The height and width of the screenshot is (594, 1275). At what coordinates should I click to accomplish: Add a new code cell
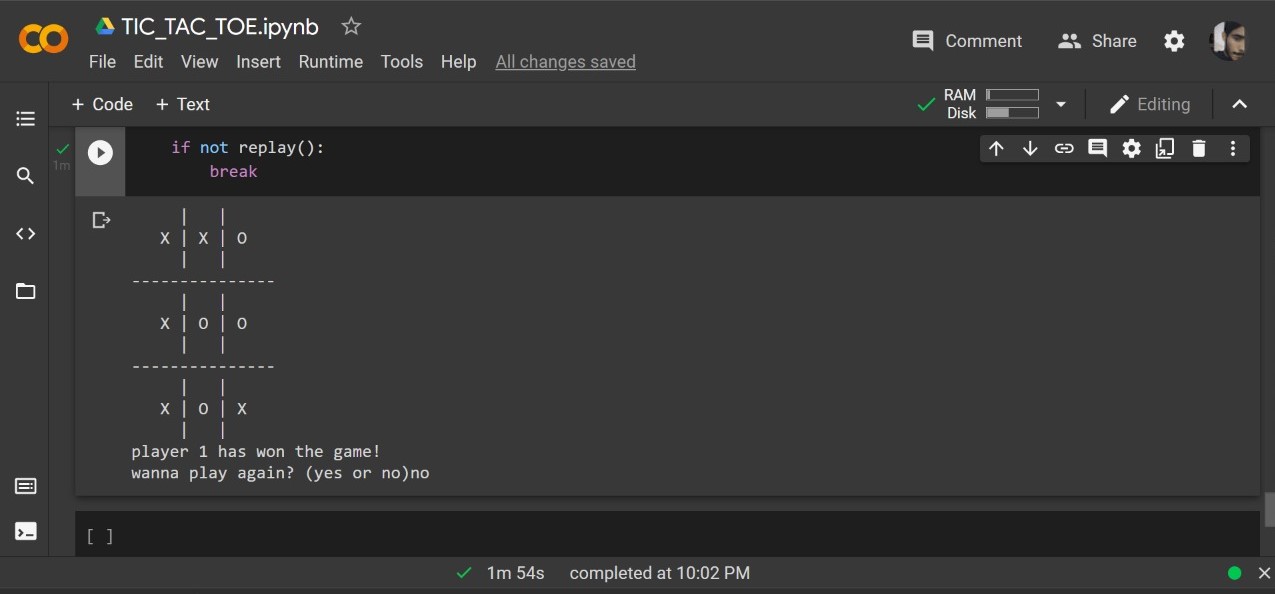[101, 104]
